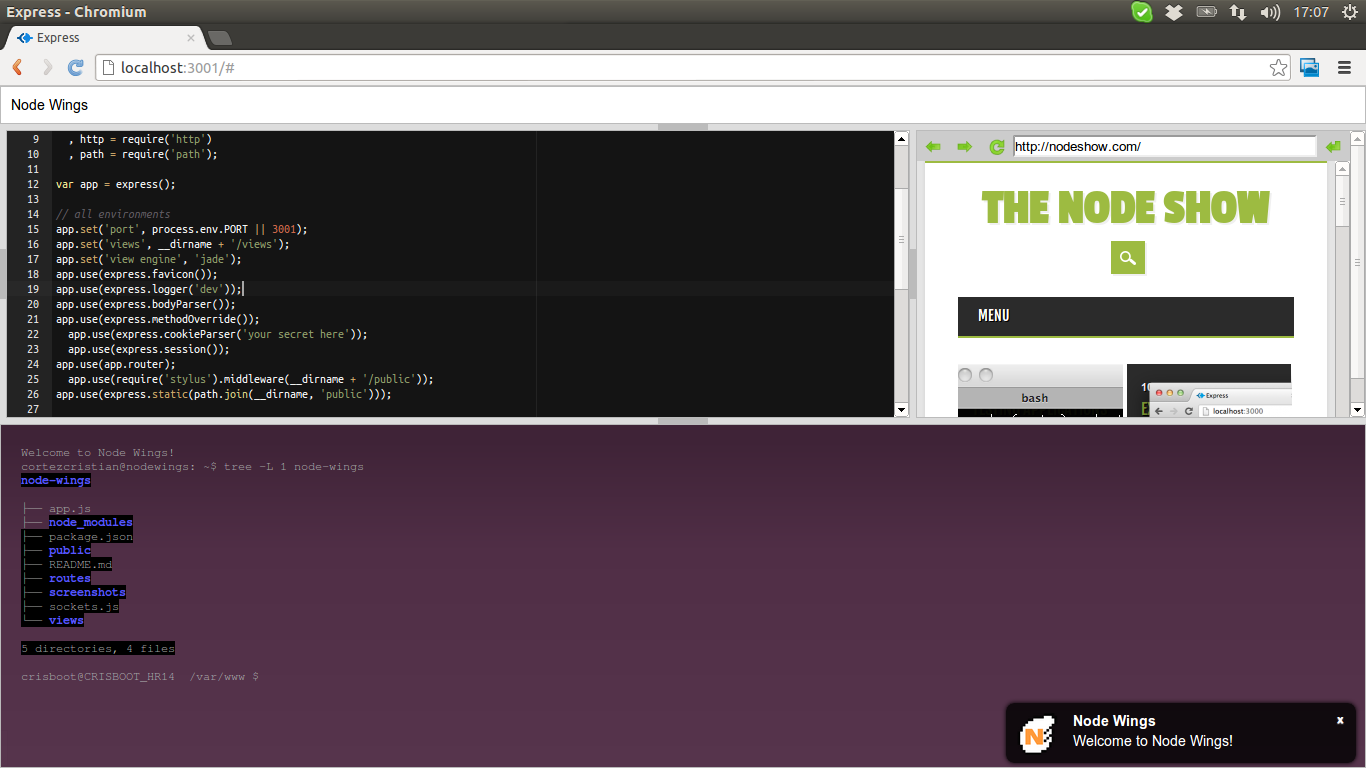The height and width of the screenshot is (768, 1366).
Task: Click line number 12 in the editor gutter
Action: pos(33,184)
